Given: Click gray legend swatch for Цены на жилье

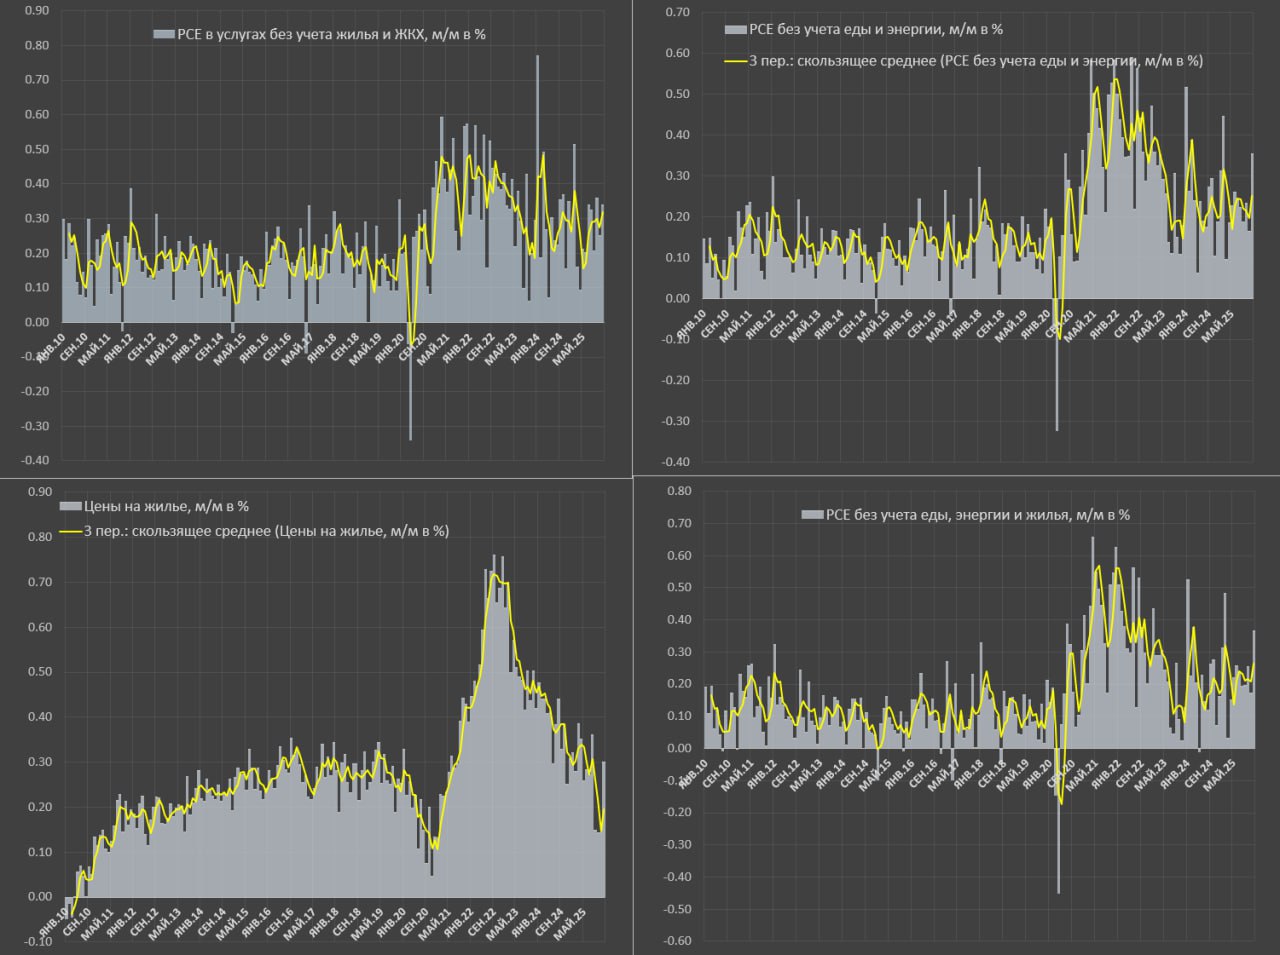Looking at the screenshot, I should pyautogui.click(x=71, y=507).
